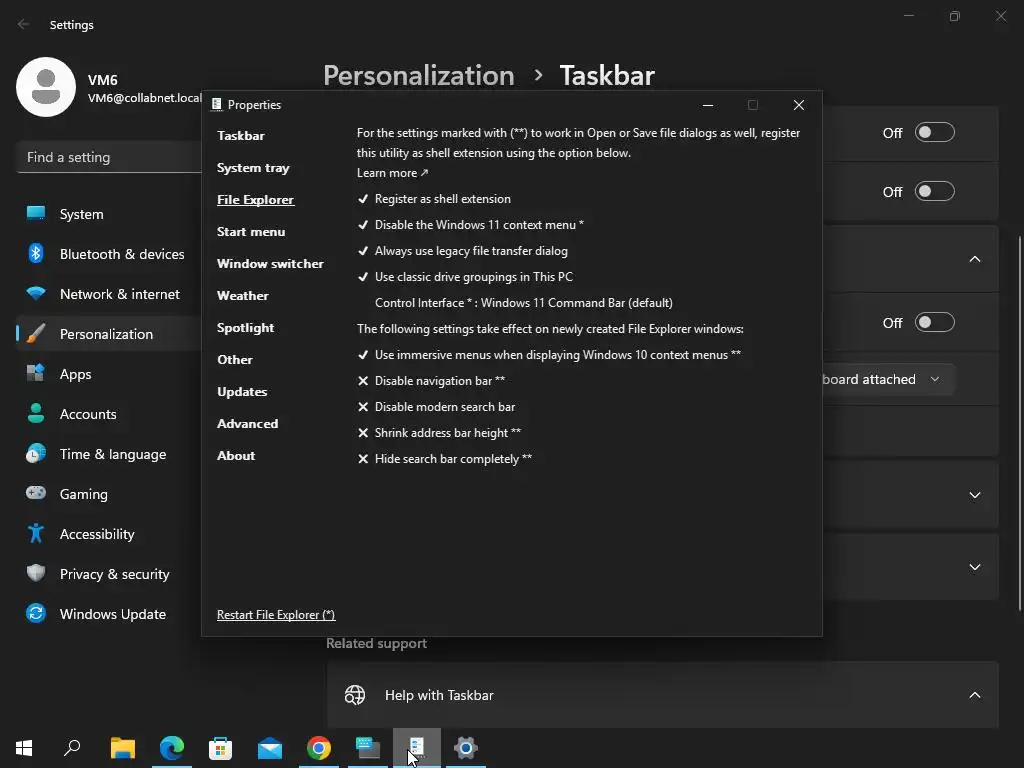Enable Disable navigation bar option

tap(431, 381)
